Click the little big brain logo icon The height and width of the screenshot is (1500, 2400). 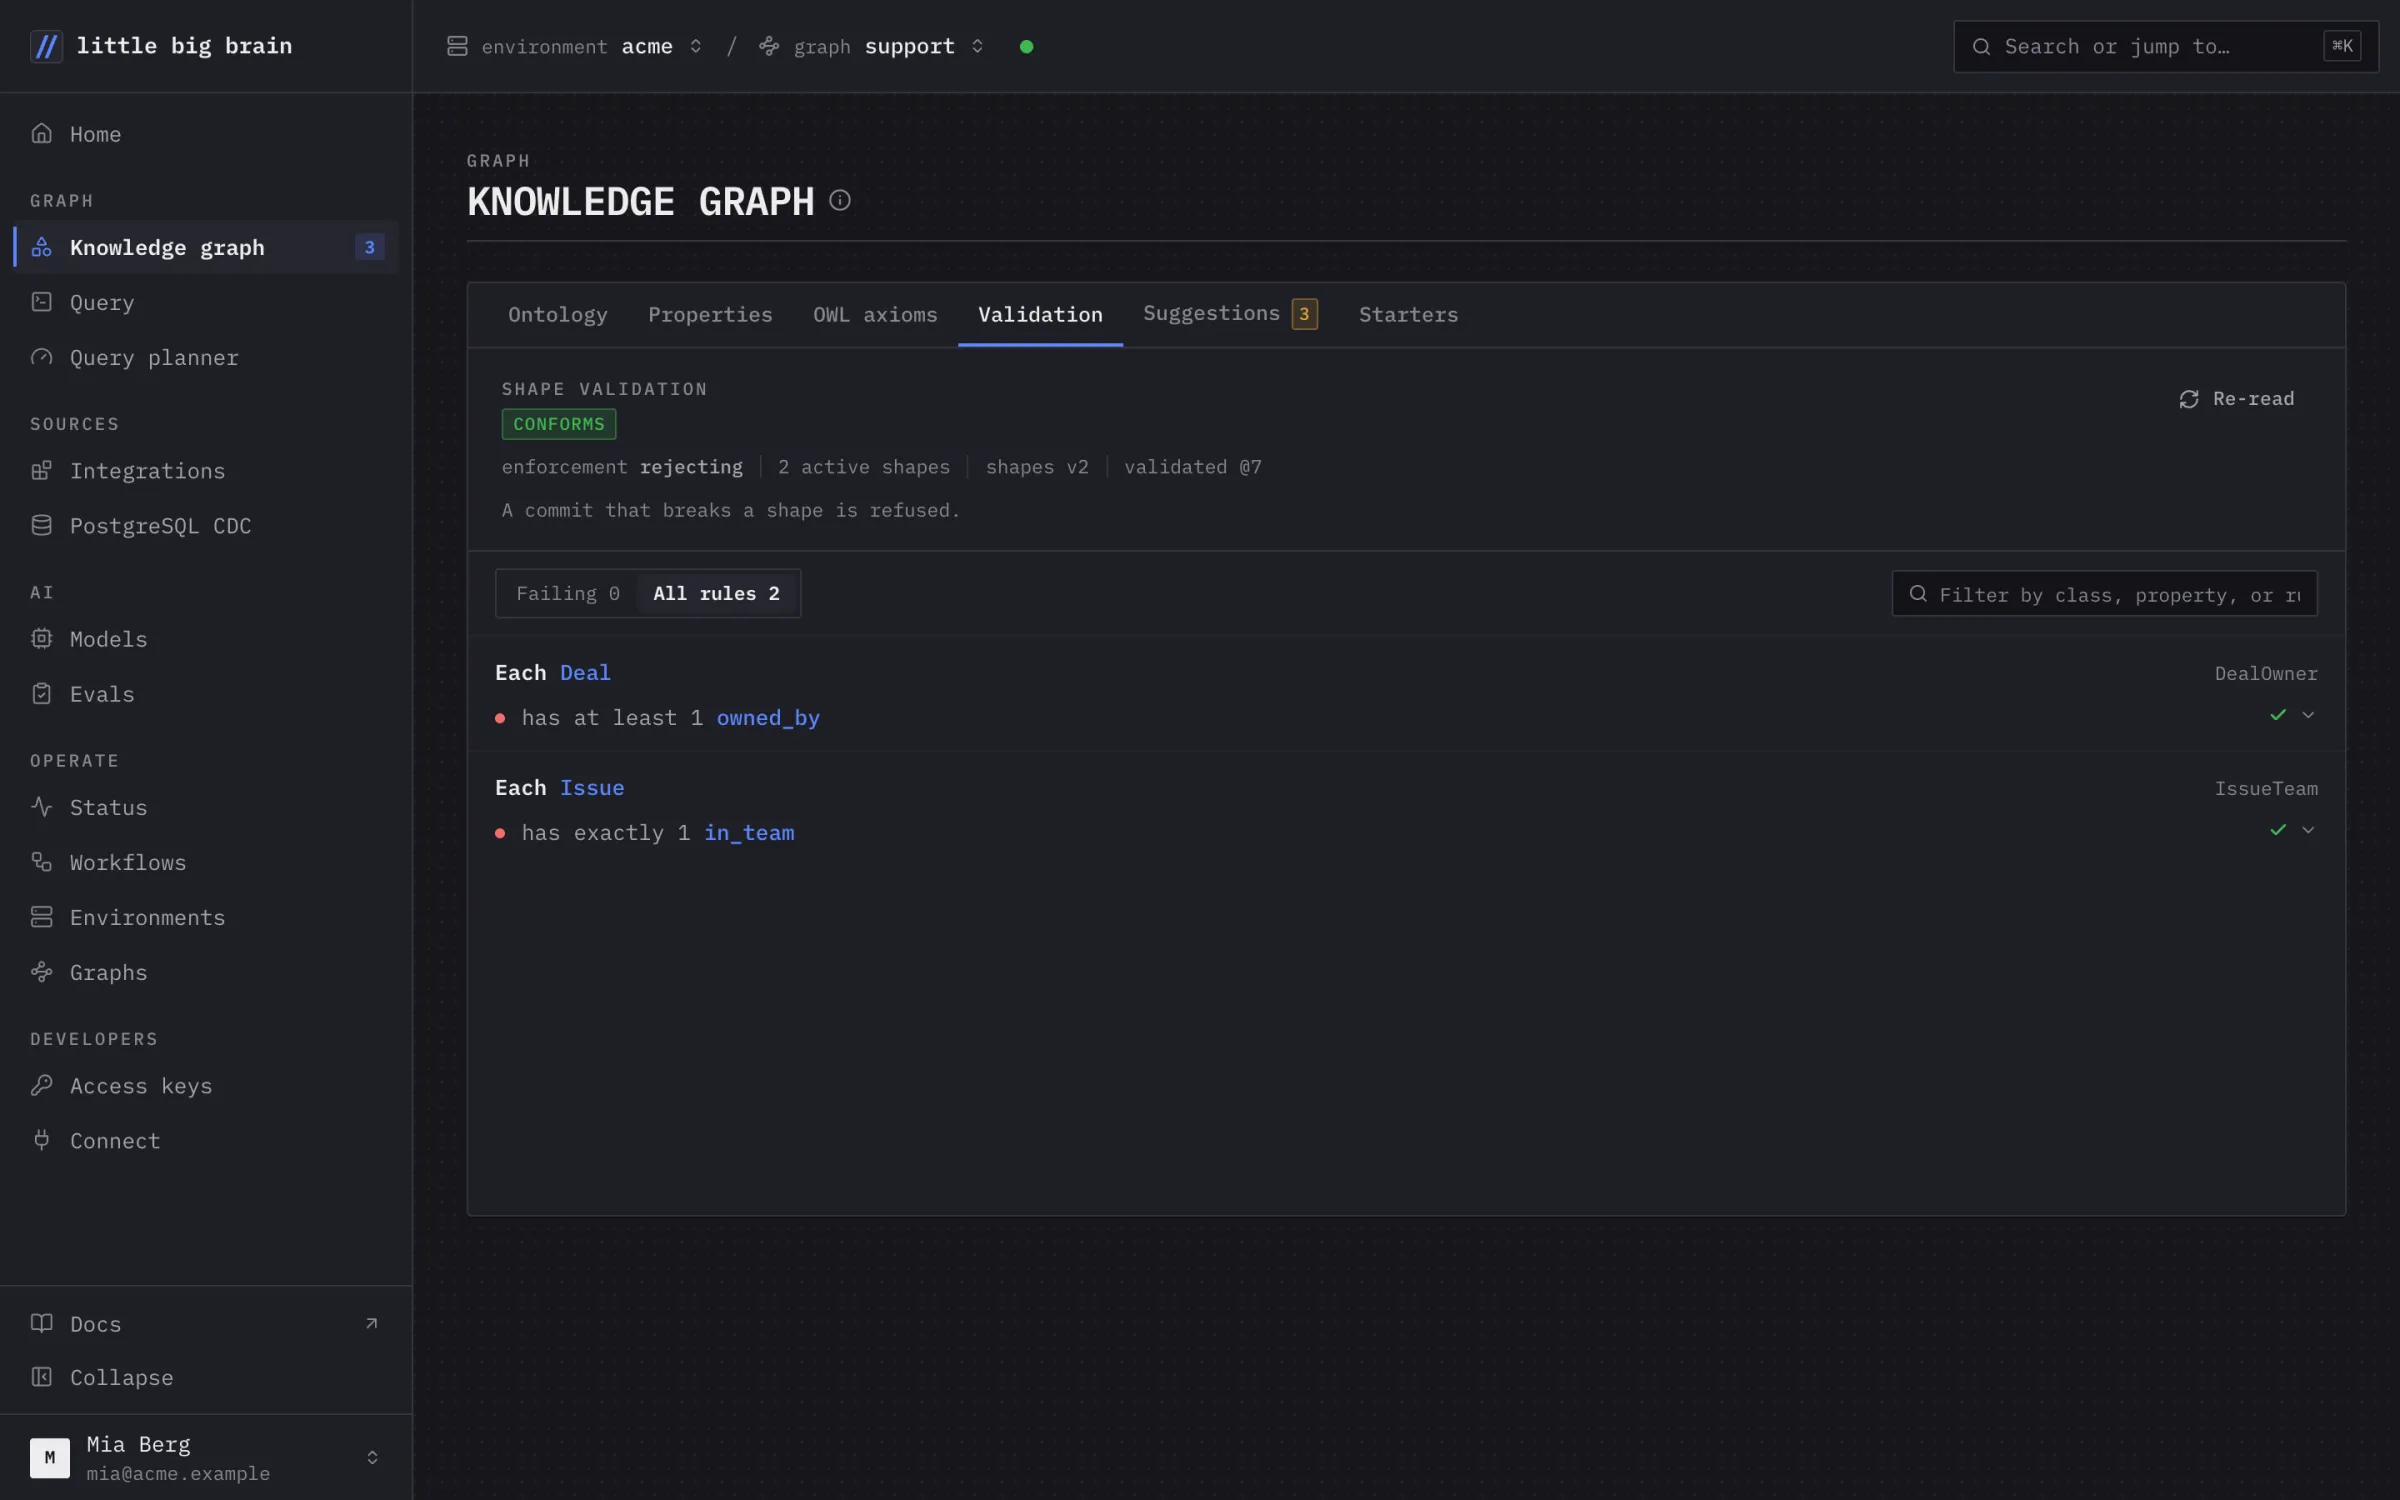pyautogui.click(x=46, y=46)
